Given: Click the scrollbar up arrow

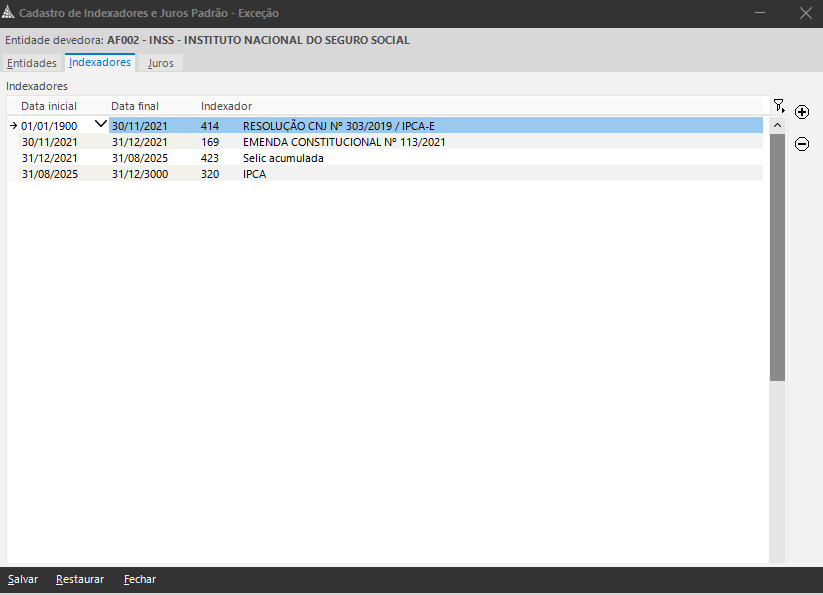Looking at the screenshot, I should pos(777,125).
